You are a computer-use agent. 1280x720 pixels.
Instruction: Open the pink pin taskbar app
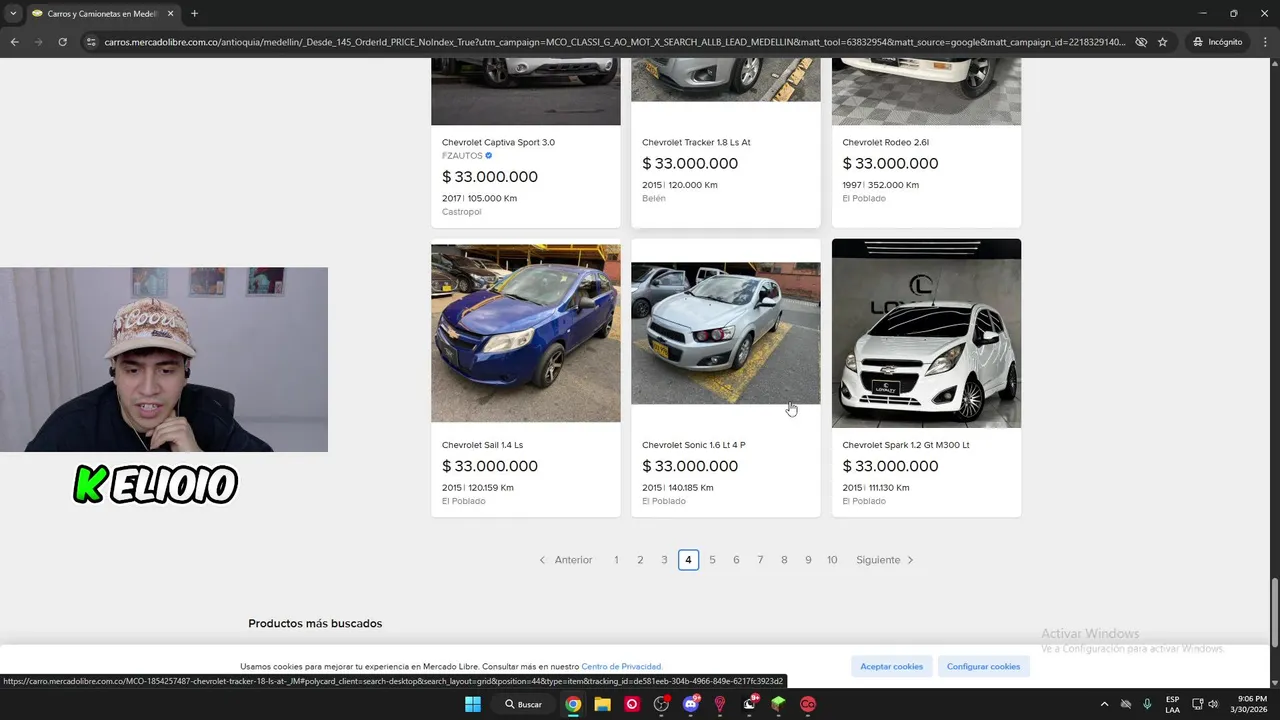tap(720, 704)
